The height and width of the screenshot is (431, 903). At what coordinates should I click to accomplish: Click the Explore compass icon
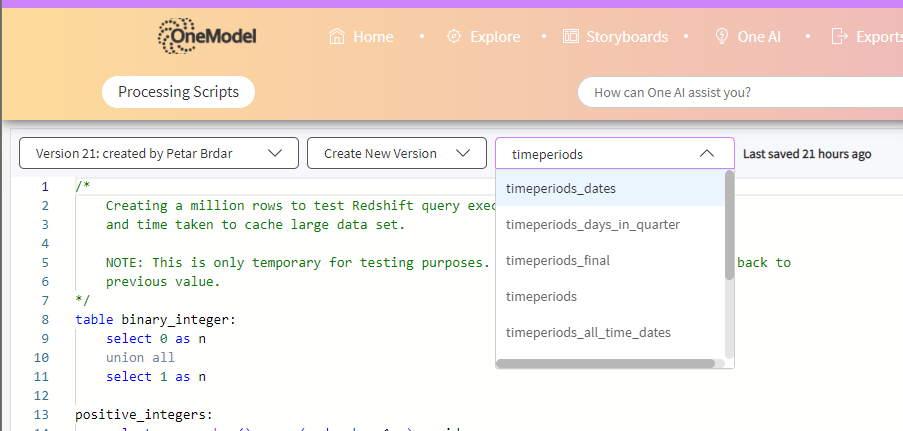pyautogui.click(x=454, y=37)
